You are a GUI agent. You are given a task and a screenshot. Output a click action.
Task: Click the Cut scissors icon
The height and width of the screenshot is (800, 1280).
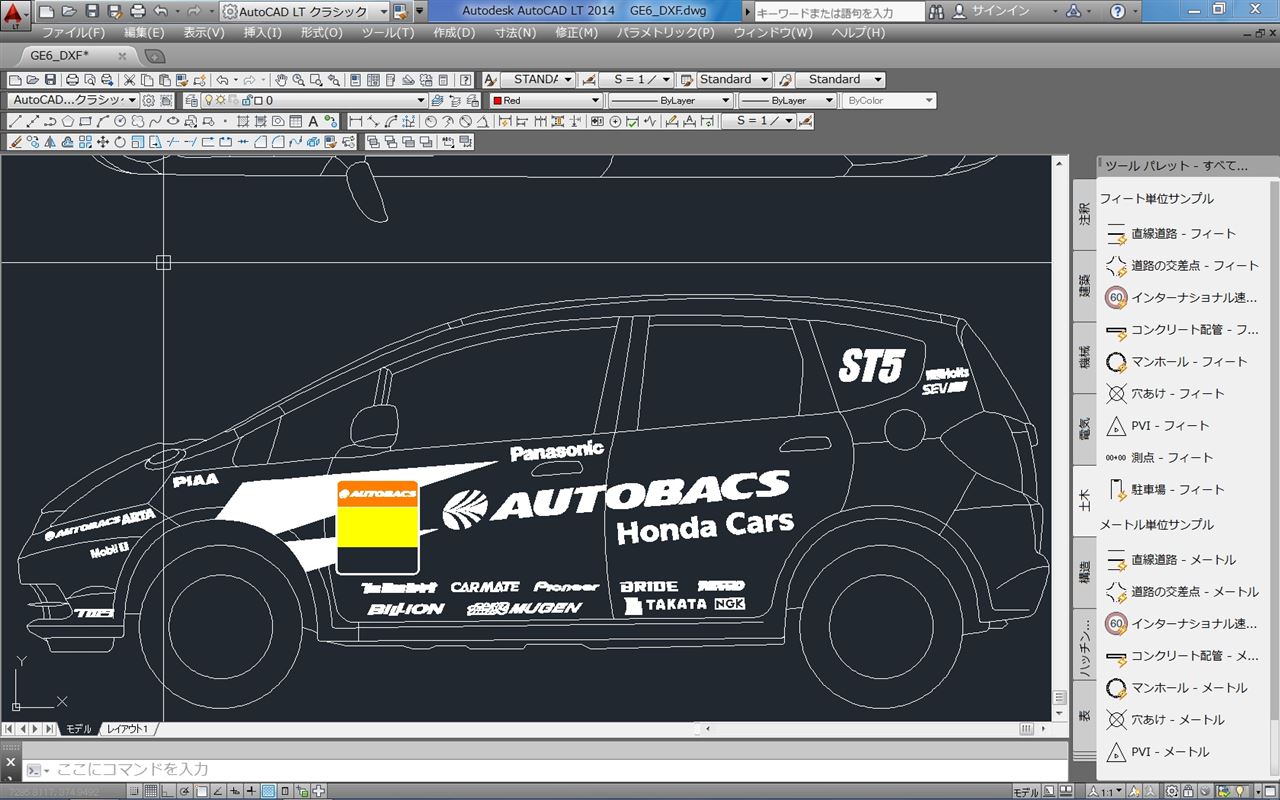tap(129, 79)
